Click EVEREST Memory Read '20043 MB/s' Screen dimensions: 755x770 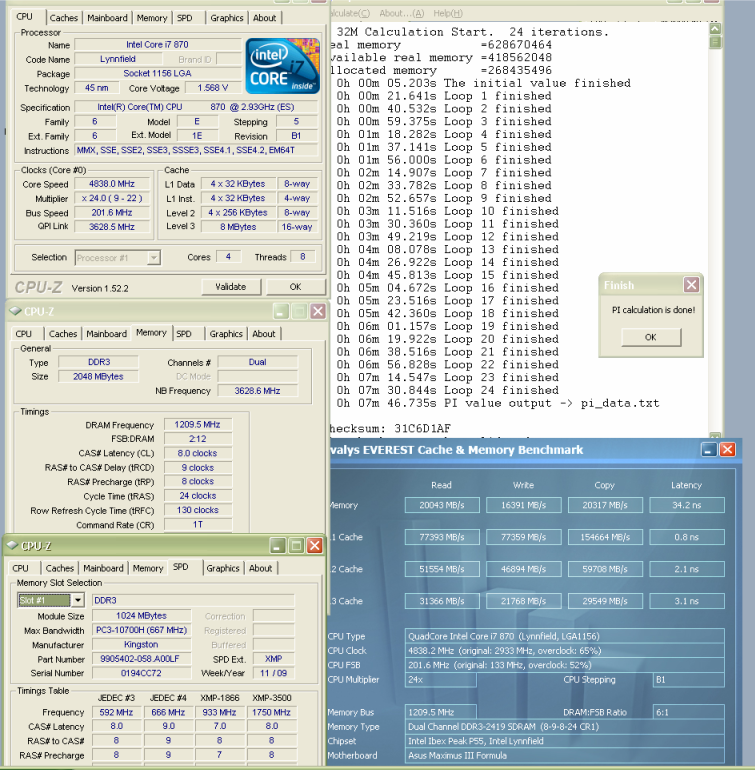(x=442, y=505)
